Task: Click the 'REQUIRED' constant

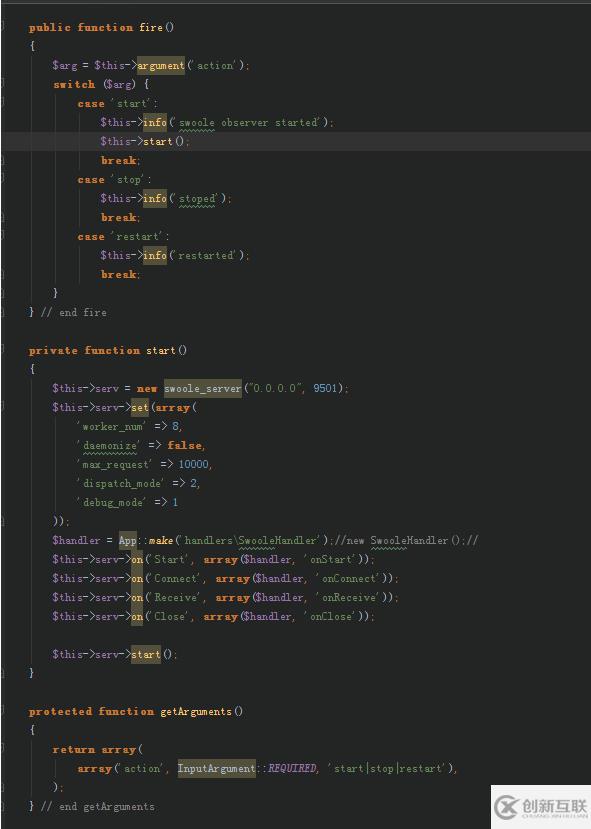Action: pyautogui.click(x=292, y=769)
